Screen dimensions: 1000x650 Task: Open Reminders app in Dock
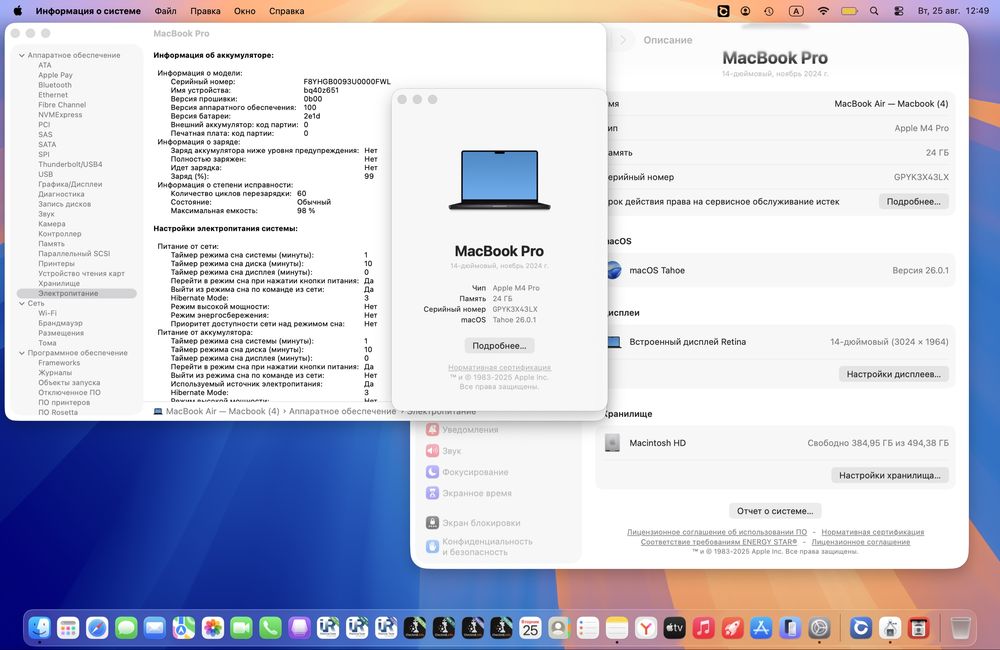pos(587,628)
